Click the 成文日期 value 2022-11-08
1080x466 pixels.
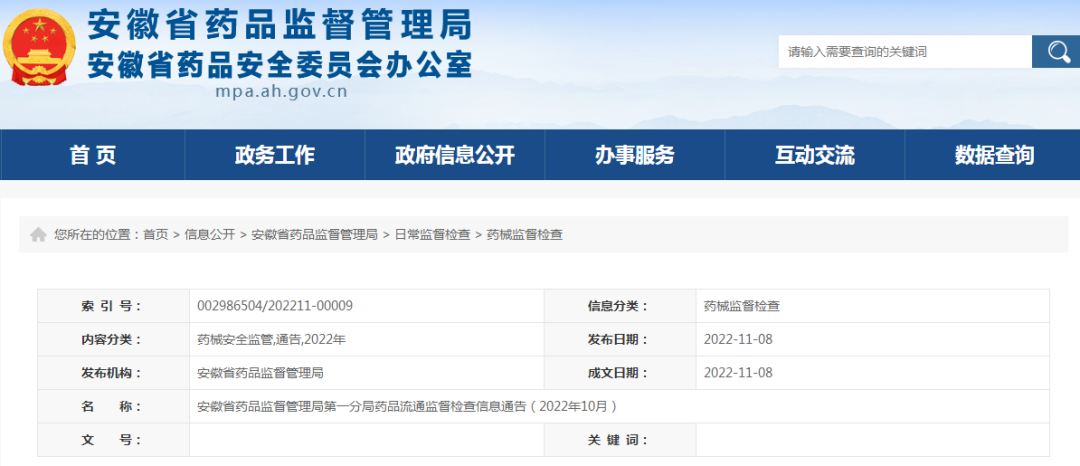pyautogui.click(x=738, y=373)
